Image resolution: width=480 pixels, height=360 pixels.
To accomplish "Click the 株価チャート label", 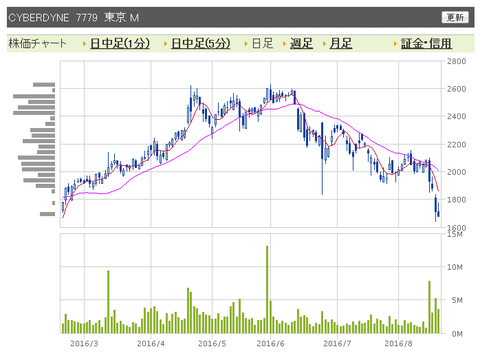I will click(x=37, y=43).
